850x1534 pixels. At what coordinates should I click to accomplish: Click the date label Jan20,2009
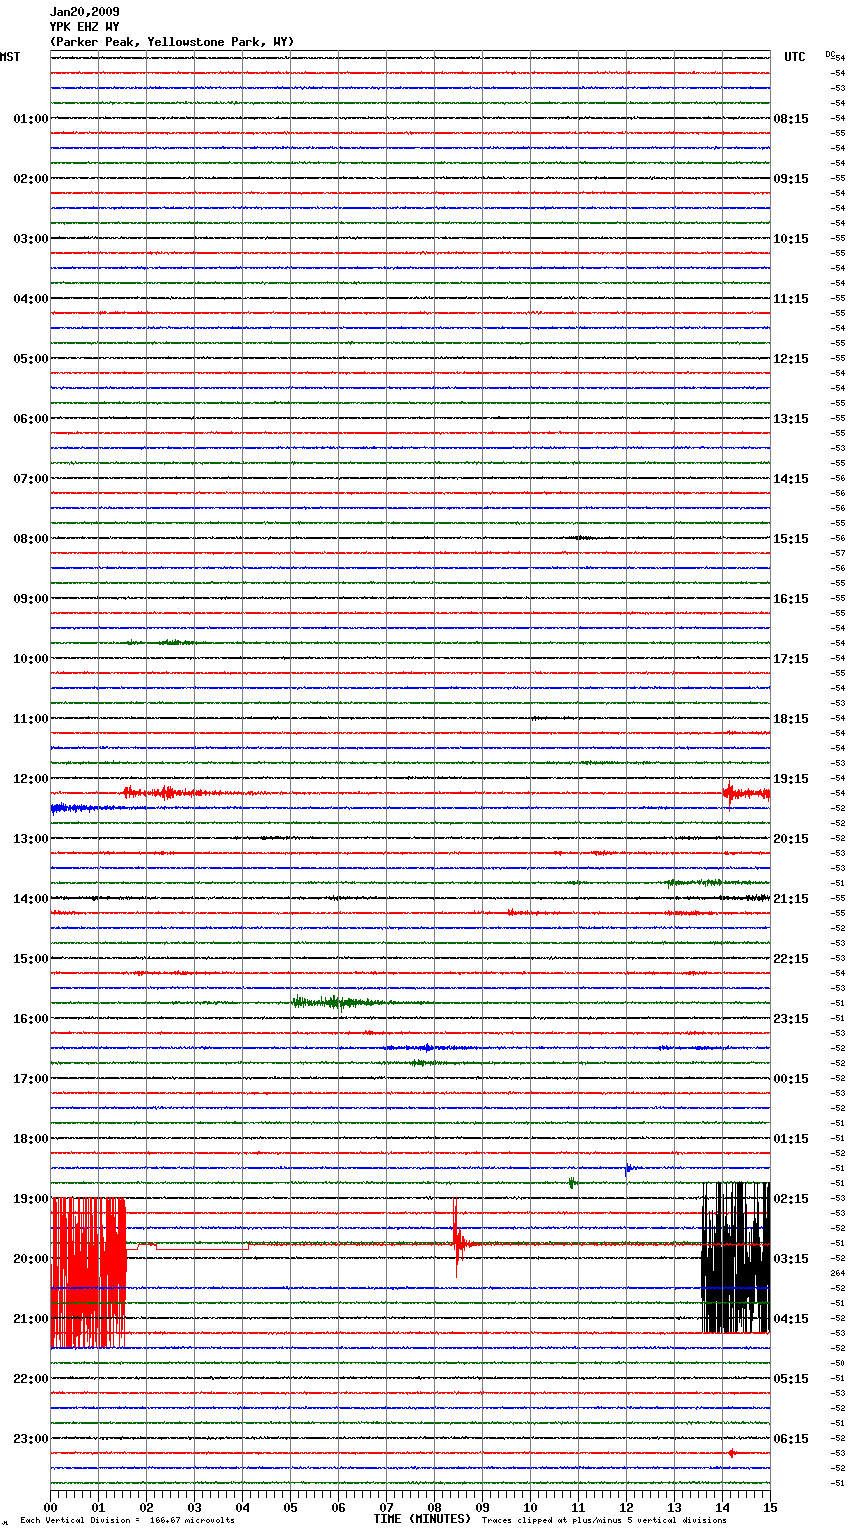coord(84,12)
